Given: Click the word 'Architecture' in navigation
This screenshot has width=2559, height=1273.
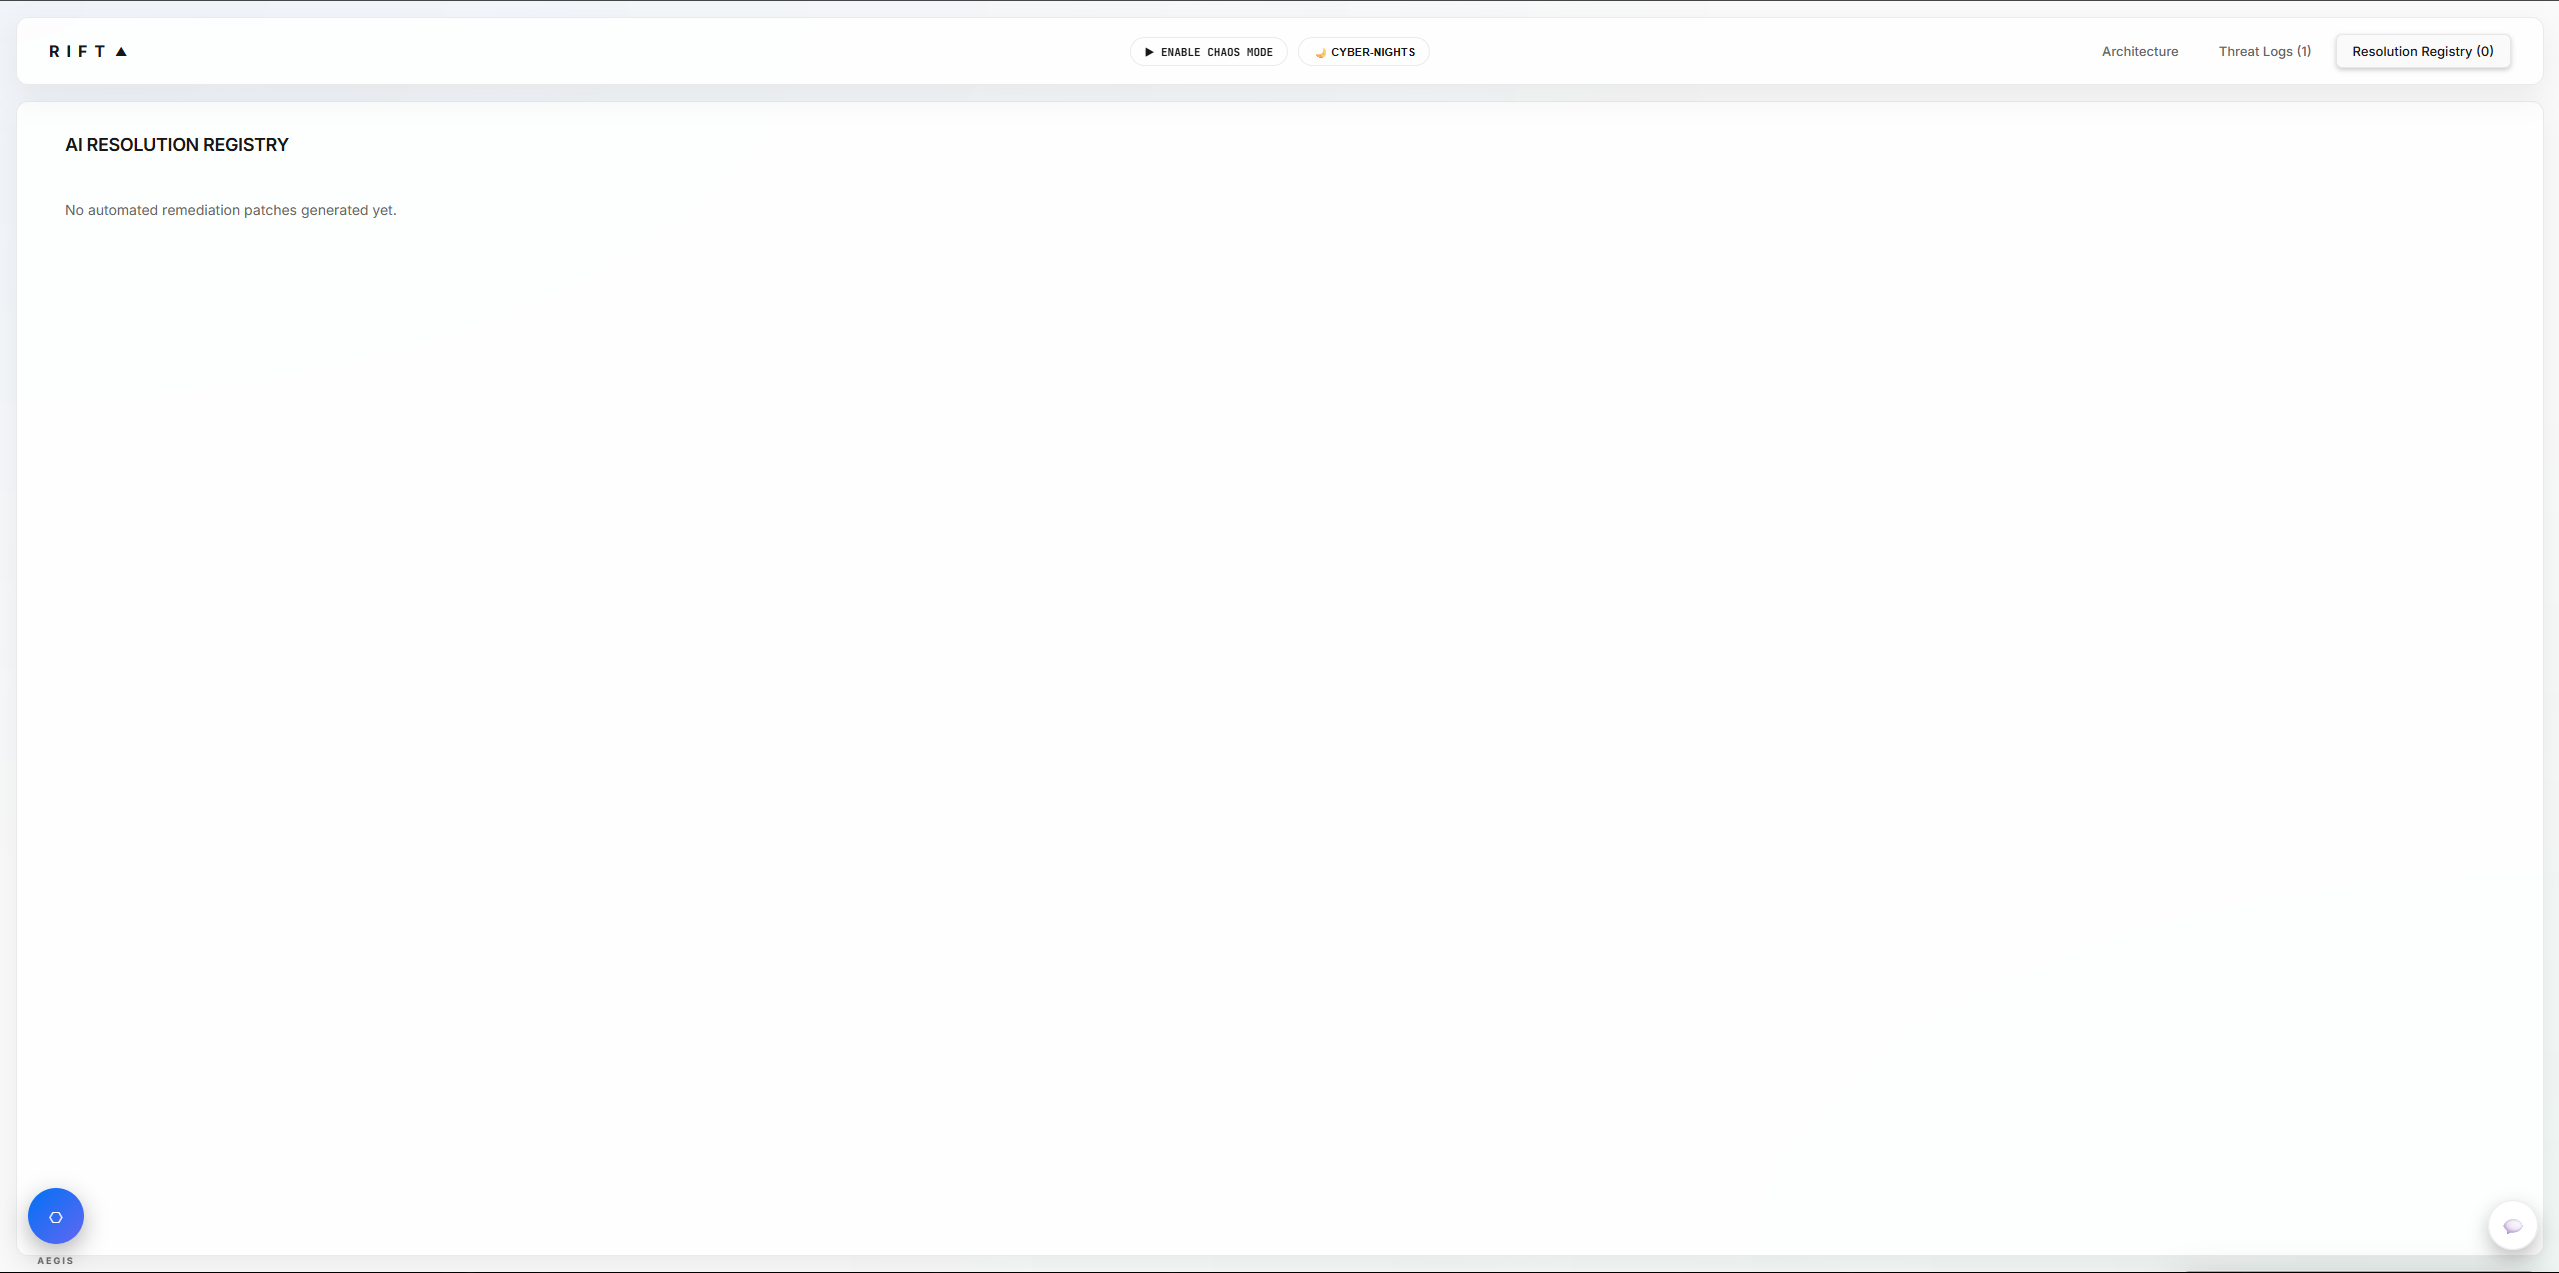Looking at the screenshot, I should coord(2139,52).
